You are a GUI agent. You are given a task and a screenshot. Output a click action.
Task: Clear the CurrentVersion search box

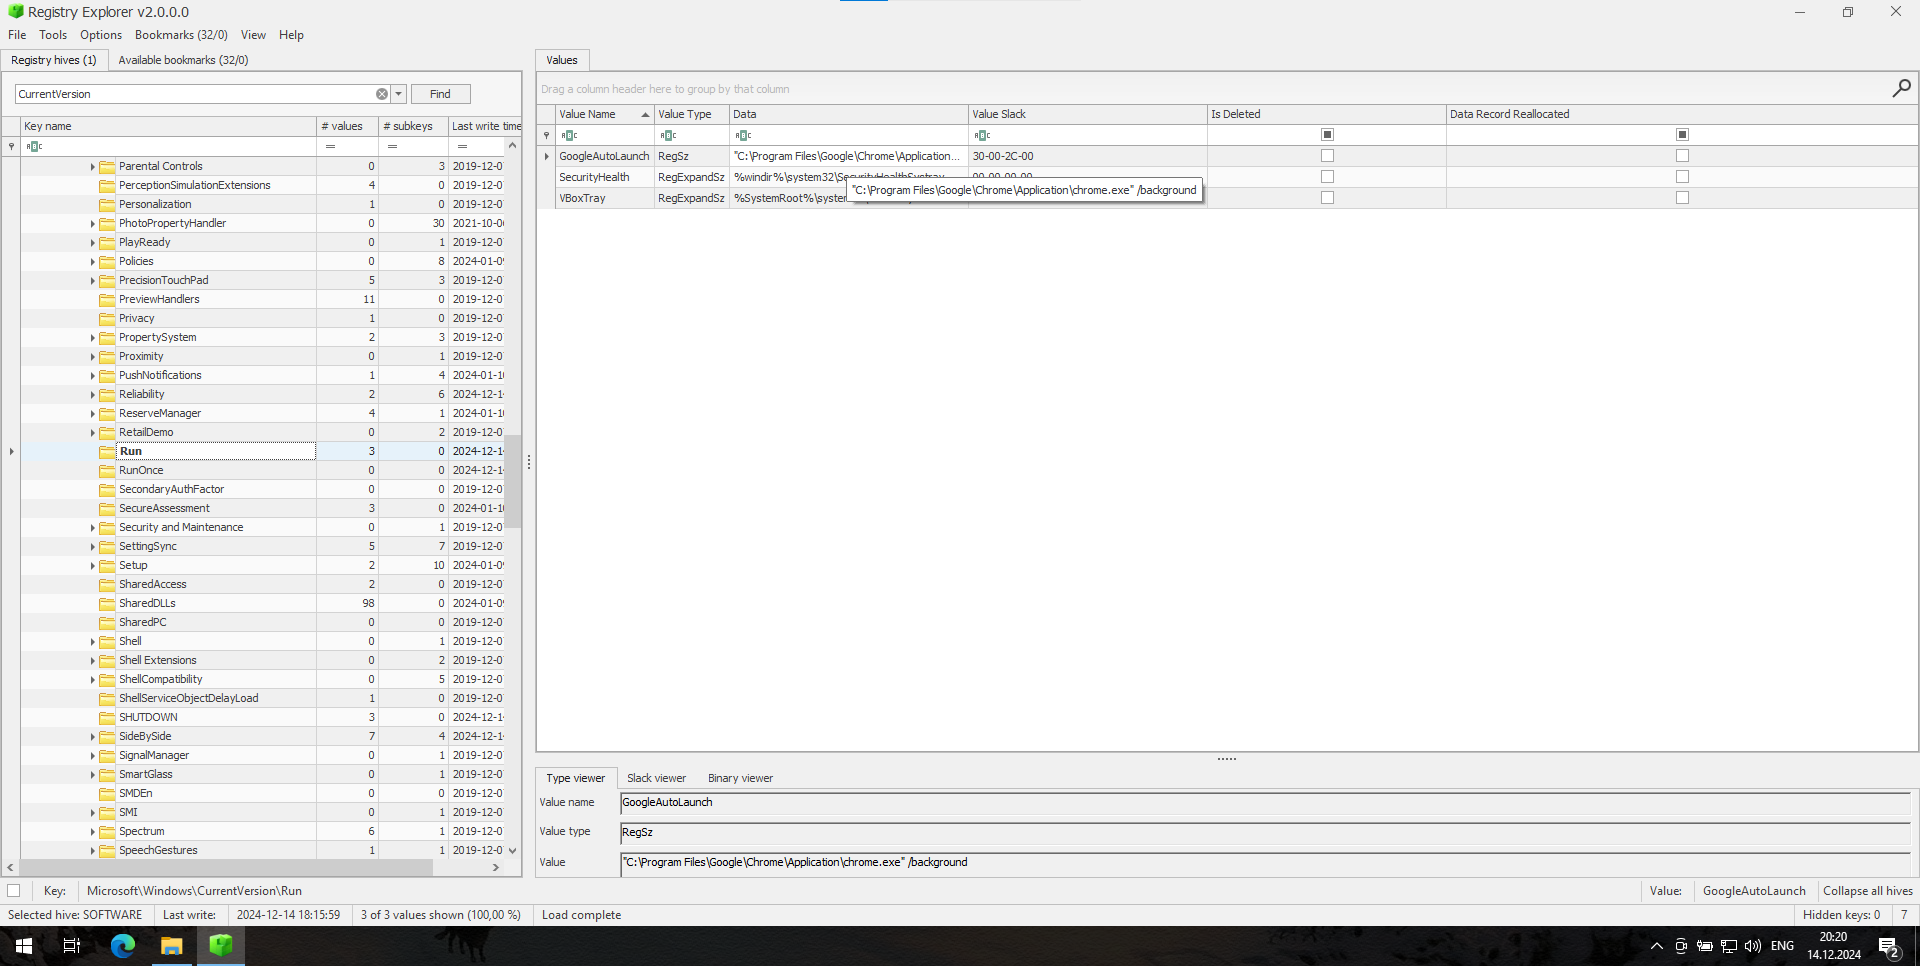[x=382, y=94]
